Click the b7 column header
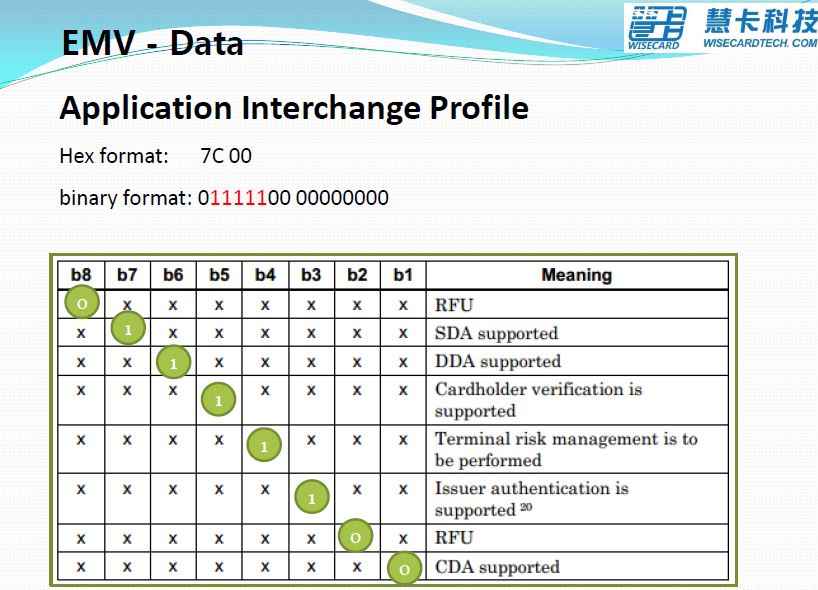 pos(127,274)
